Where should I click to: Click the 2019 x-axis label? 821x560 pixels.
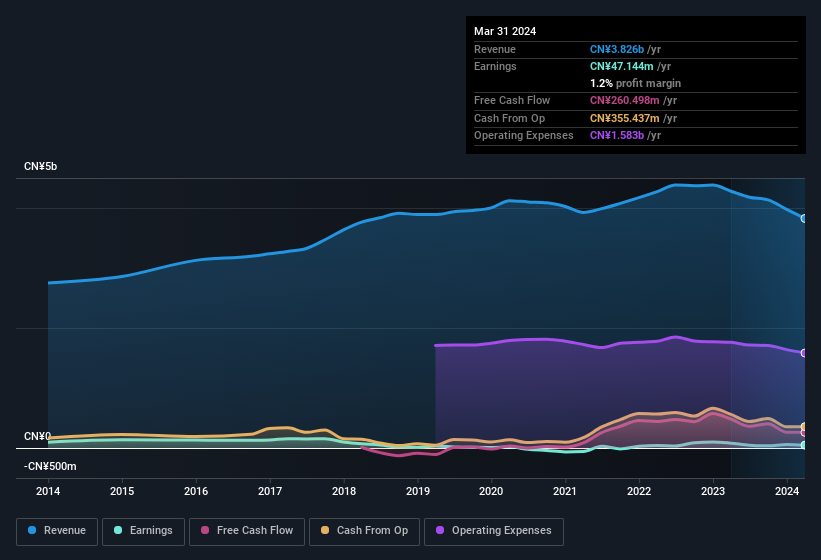click(x=417, y=491)
